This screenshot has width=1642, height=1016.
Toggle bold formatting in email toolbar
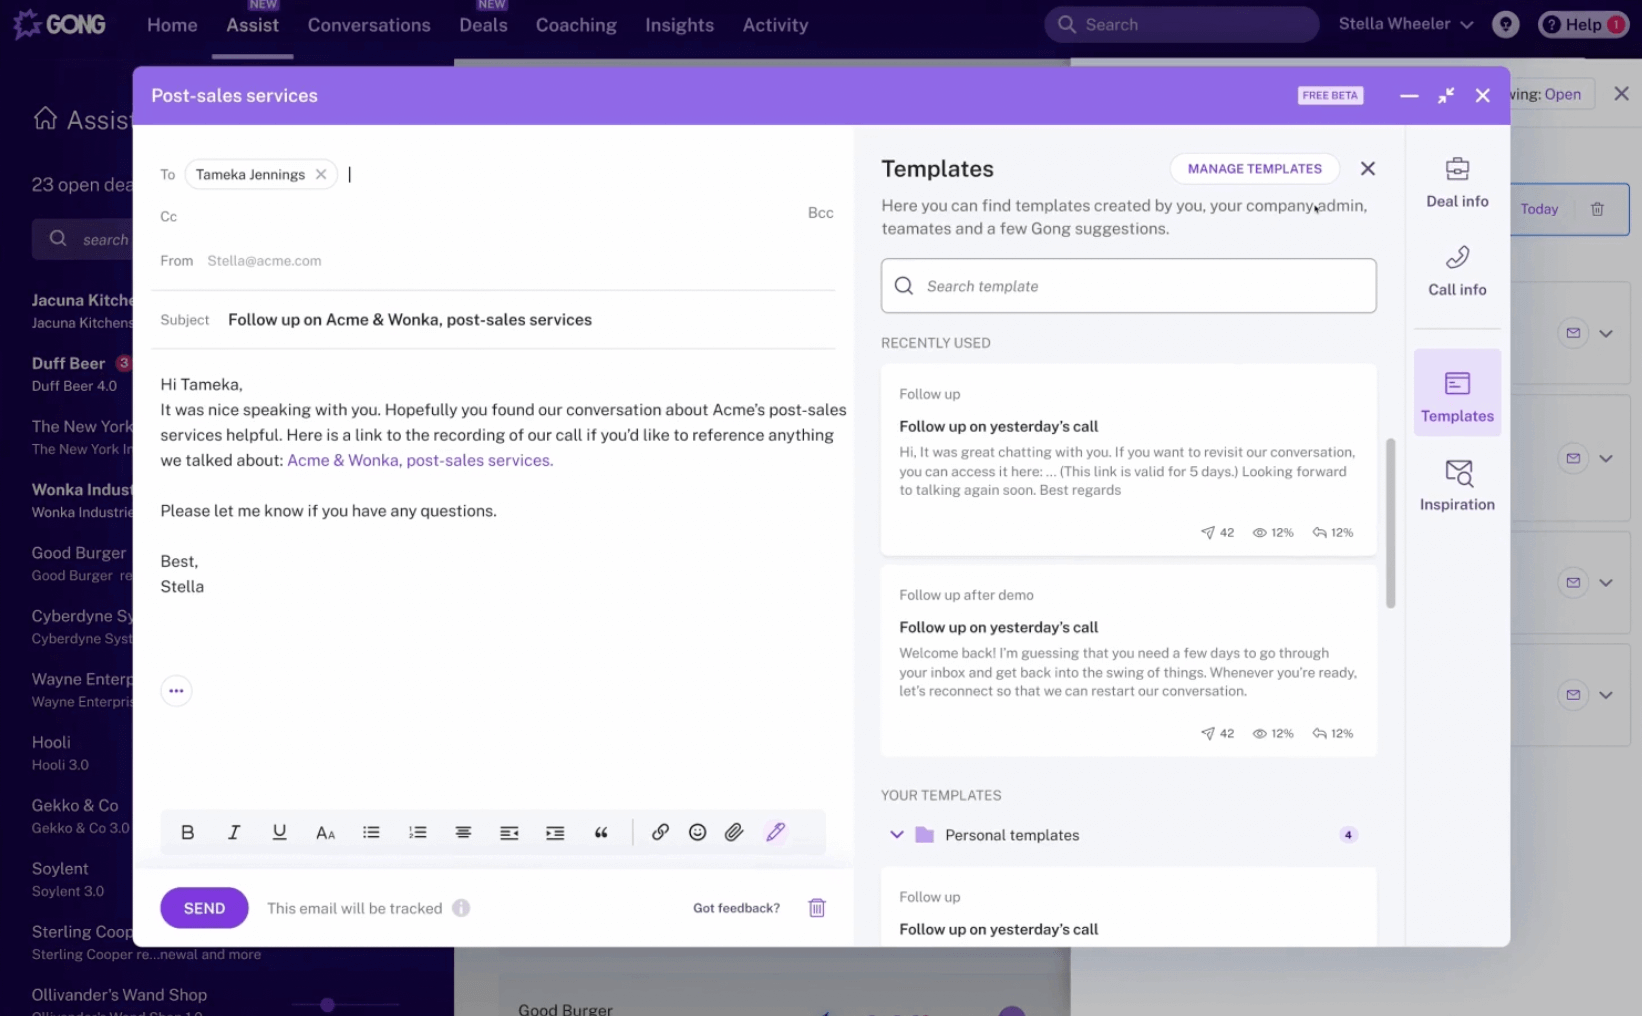pos(187,832)
